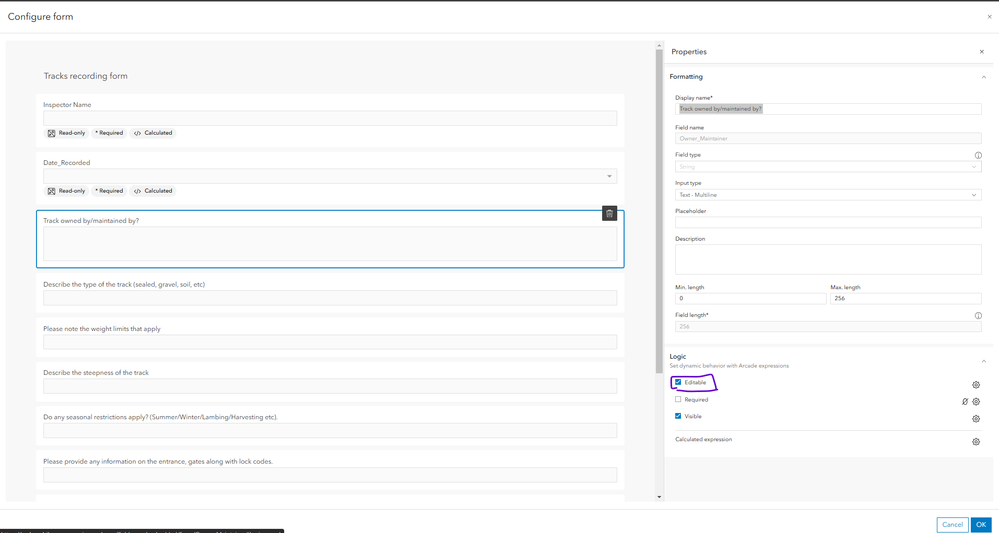Click the Tracks recording form title
999x533 pixels.
(85, 76)
